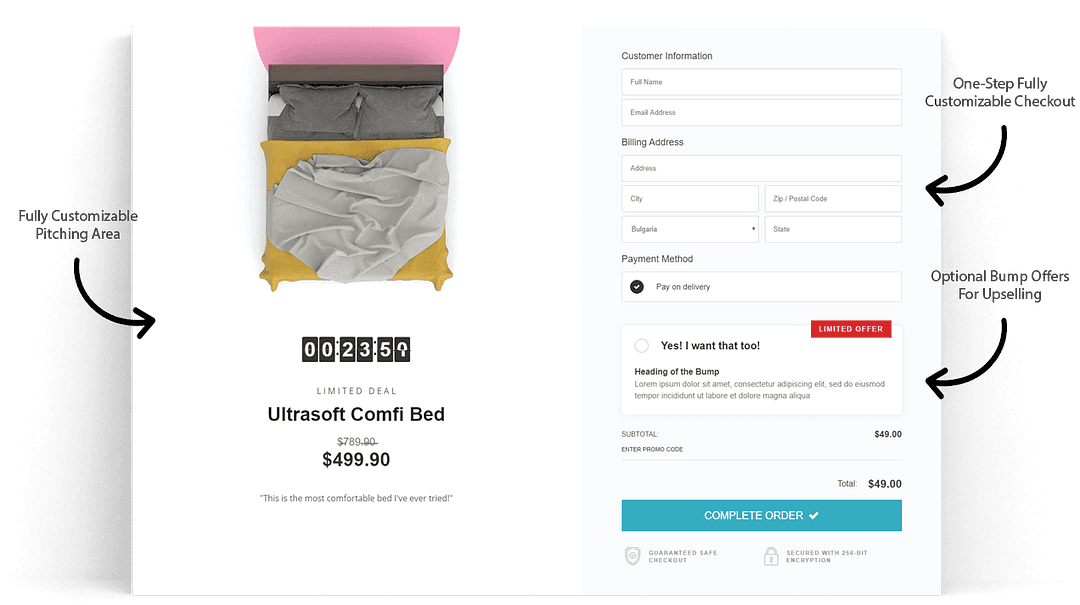Click the 256-bit encryption padlock icon
Screen dimensions: 1080x605
coord(771,556)
